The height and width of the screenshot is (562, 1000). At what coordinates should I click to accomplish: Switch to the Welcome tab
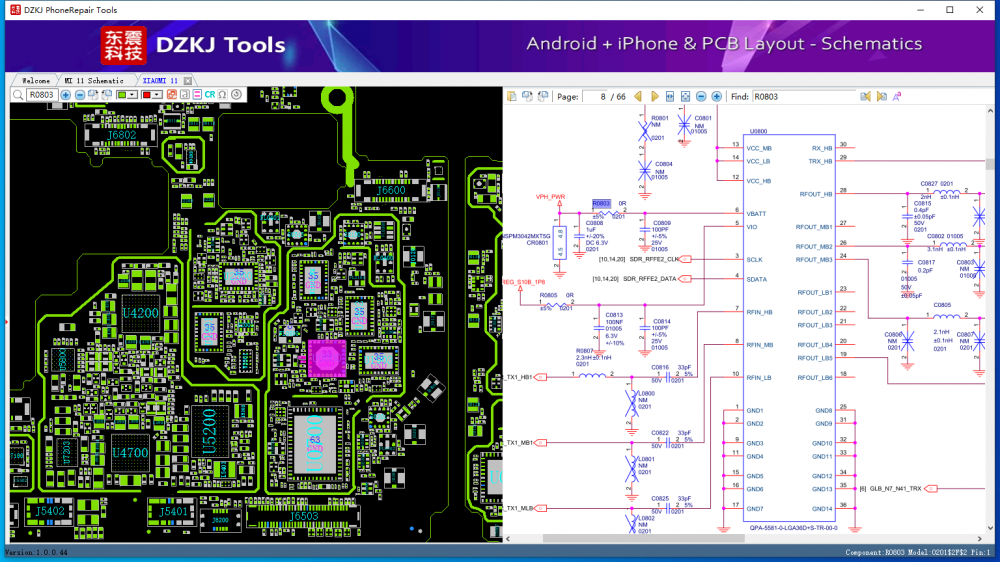[36, 80]
